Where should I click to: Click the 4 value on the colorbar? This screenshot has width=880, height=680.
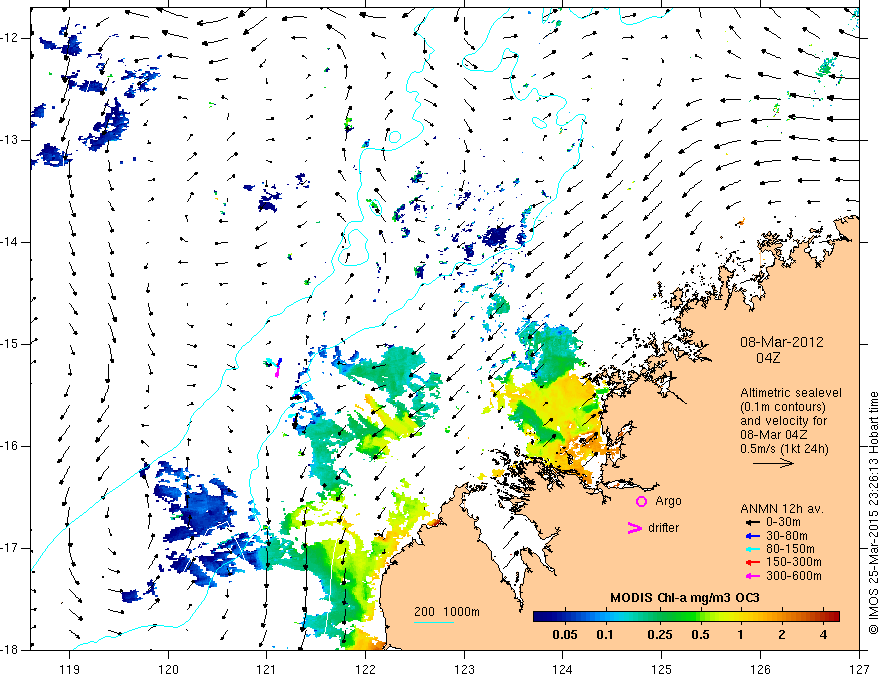[x=823, y=635]
